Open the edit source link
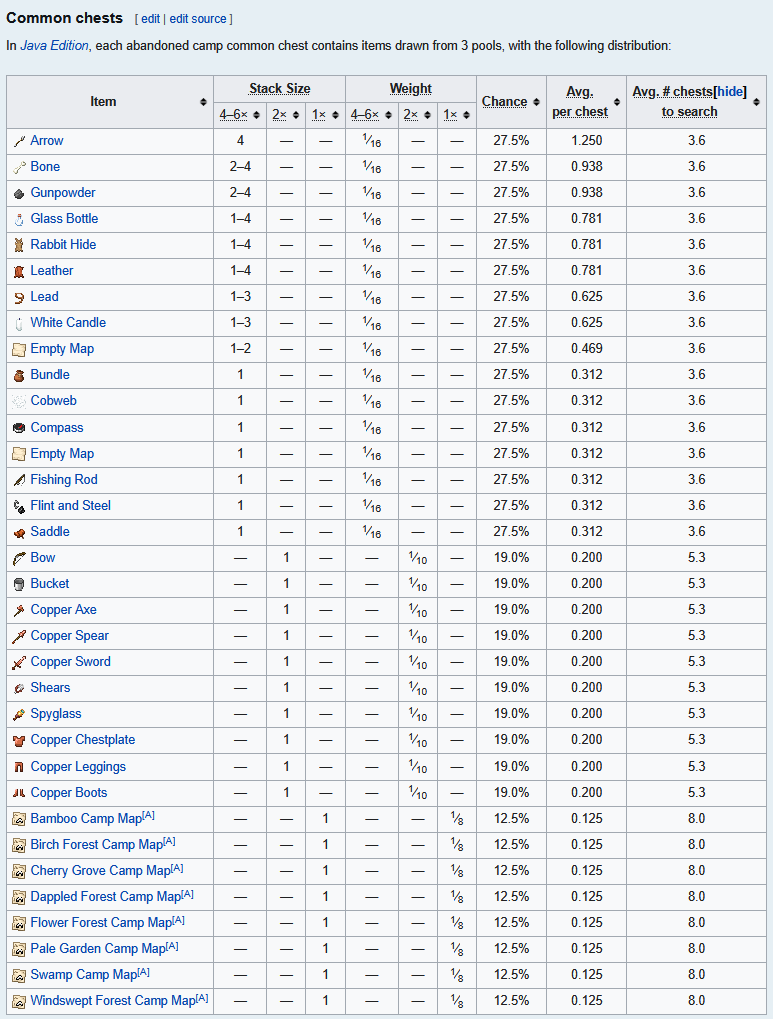The width and height of the screenshot is (773, 1019). point(198,19)
